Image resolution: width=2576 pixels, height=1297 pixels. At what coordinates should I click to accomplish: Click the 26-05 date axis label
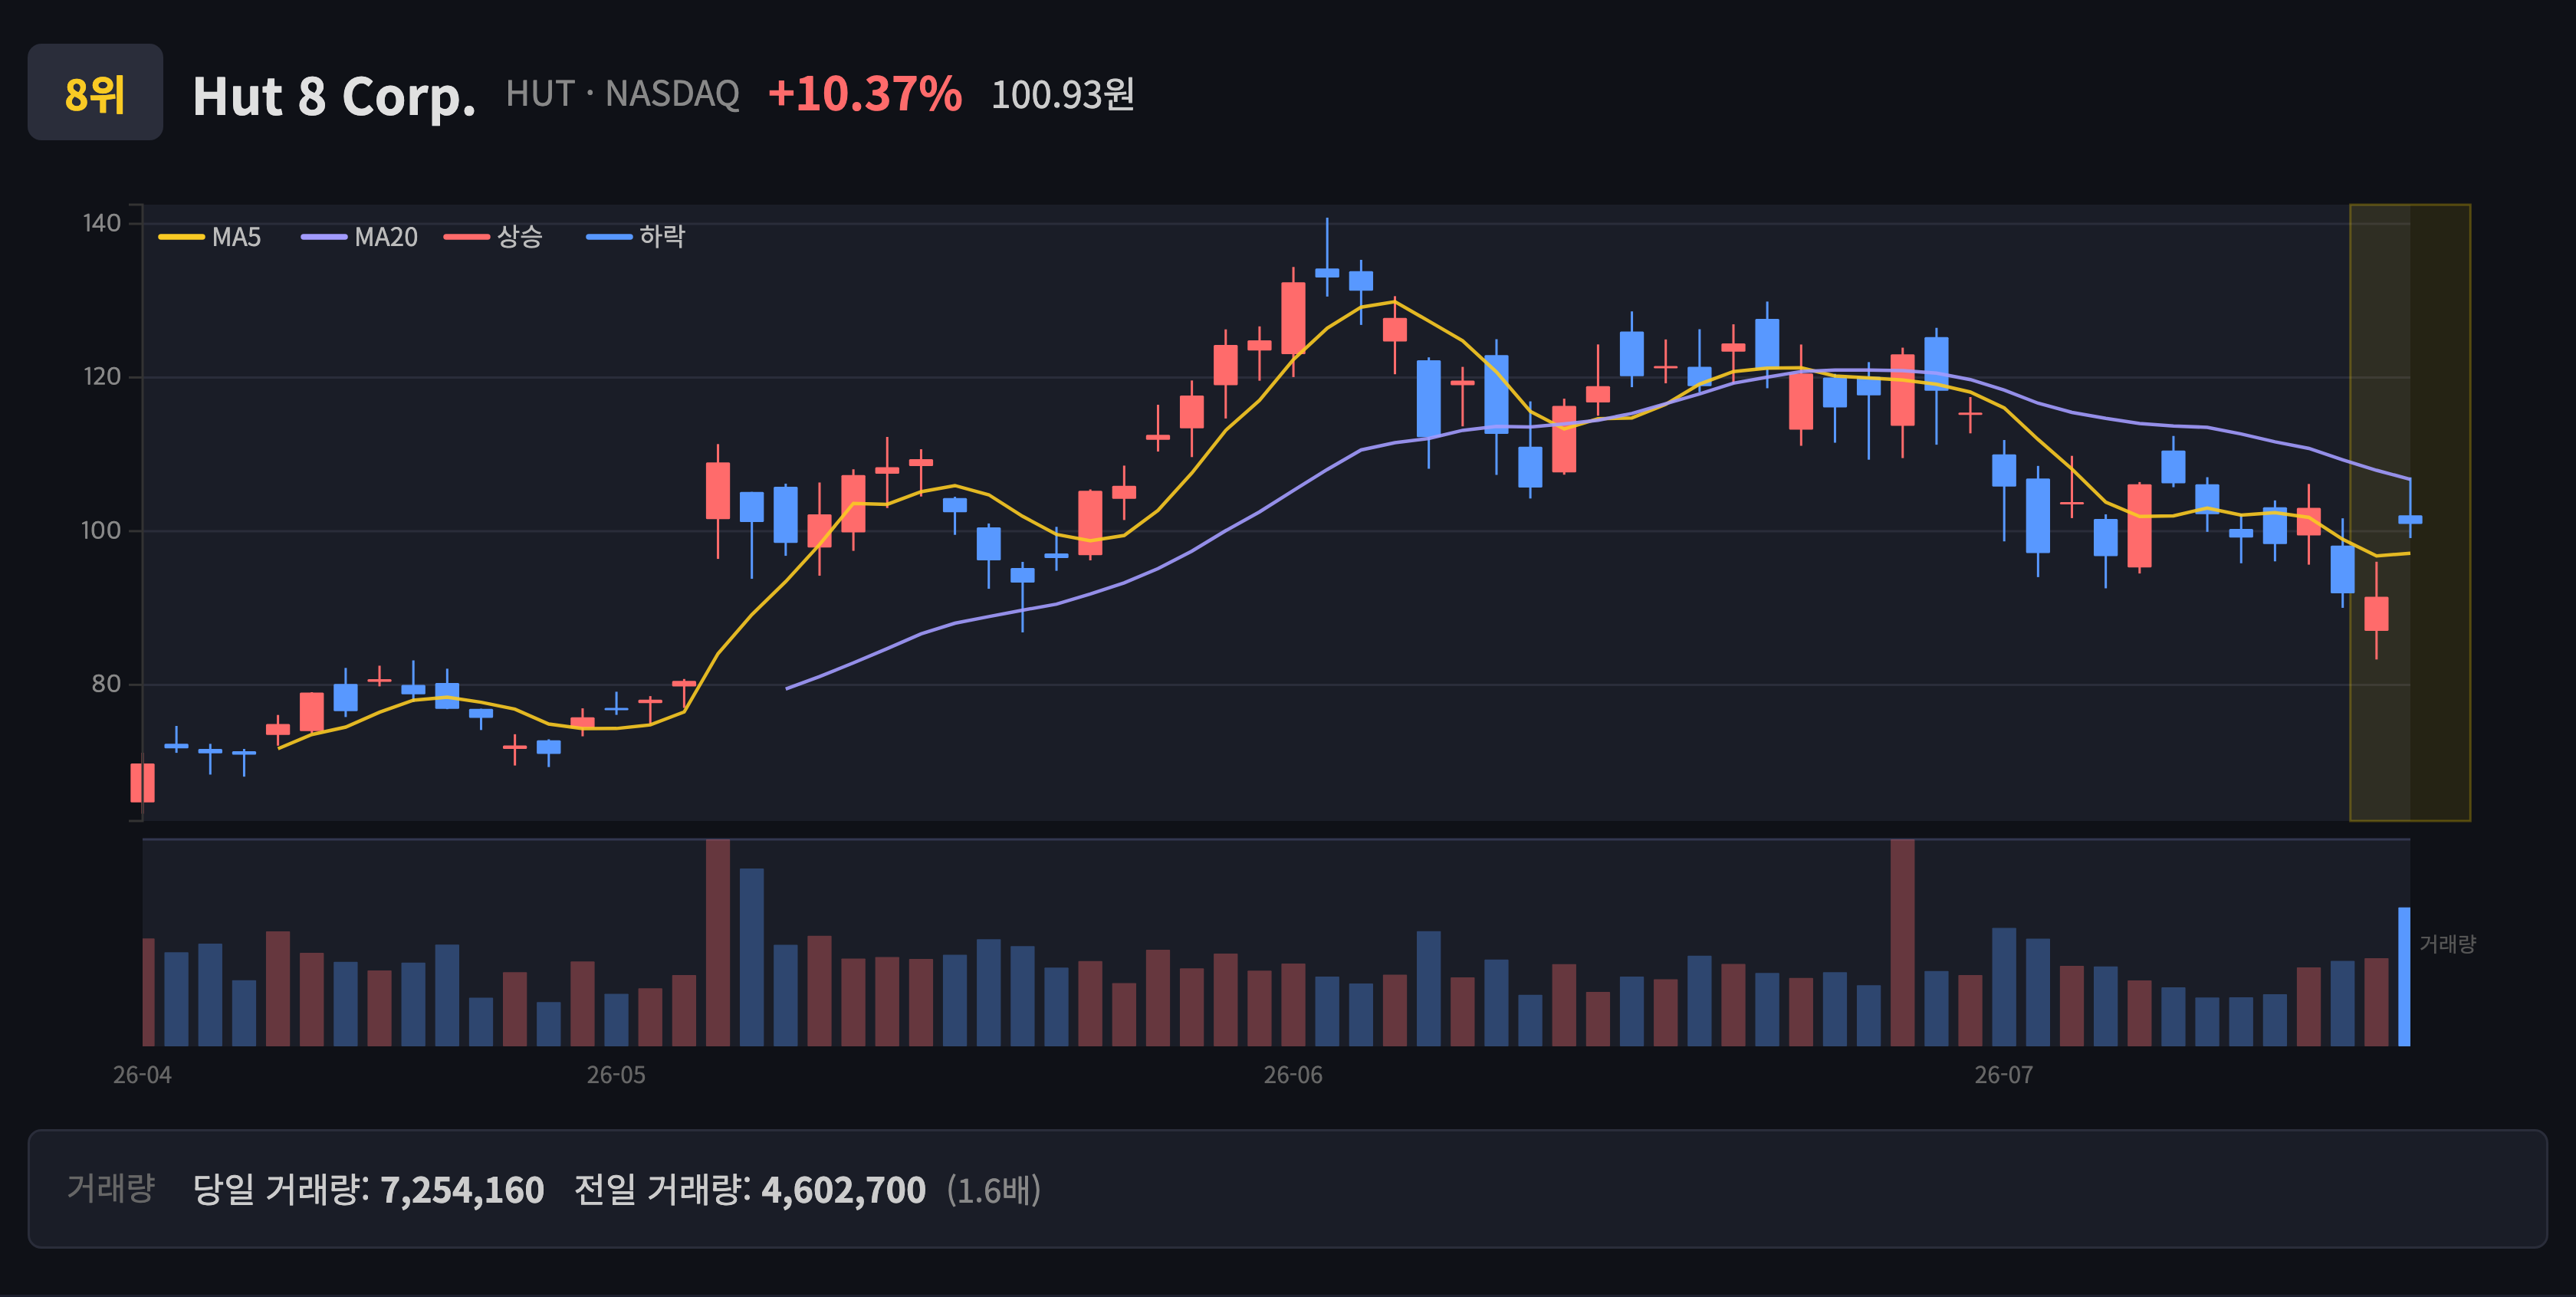[x=616, y=1075]
